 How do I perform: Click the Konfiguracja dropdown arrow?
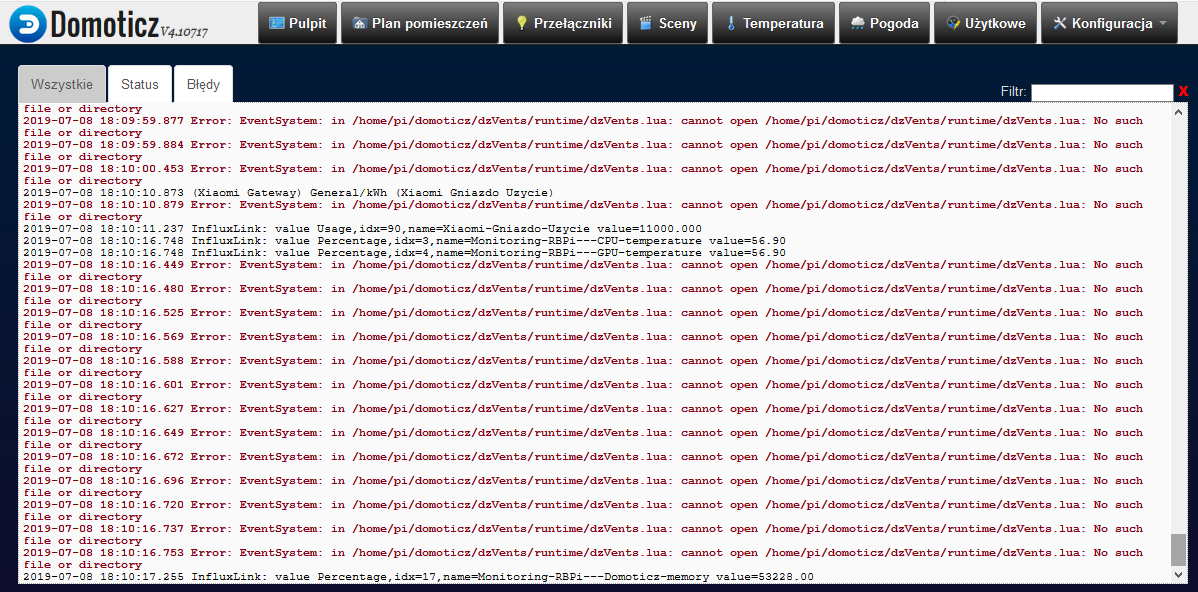[1163, 24]
